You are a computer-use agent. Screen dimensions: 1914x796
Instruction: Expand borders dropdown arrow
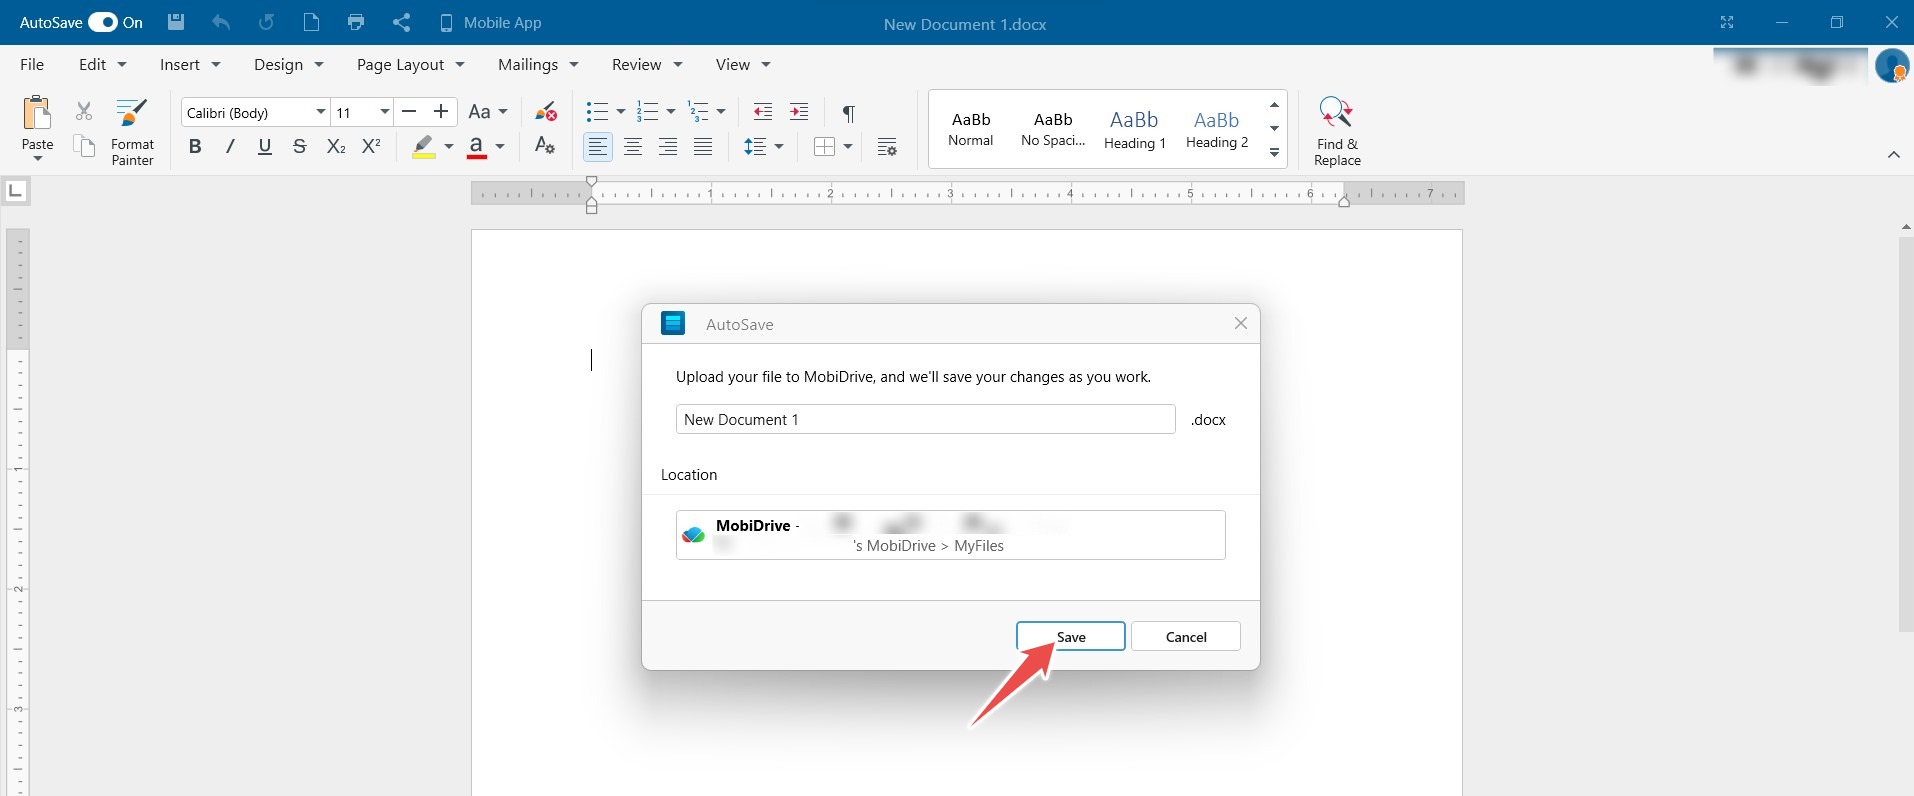(x=848, y=147)
